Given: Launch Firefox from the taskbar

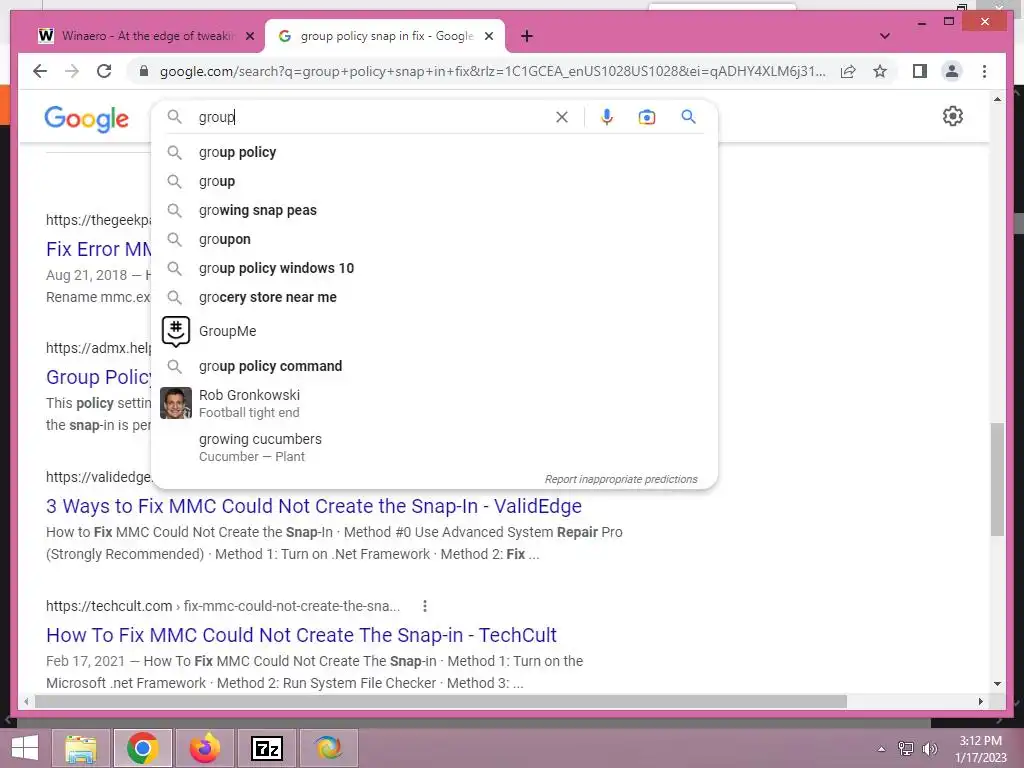Looking at the screenshot, I should [204, 748].
